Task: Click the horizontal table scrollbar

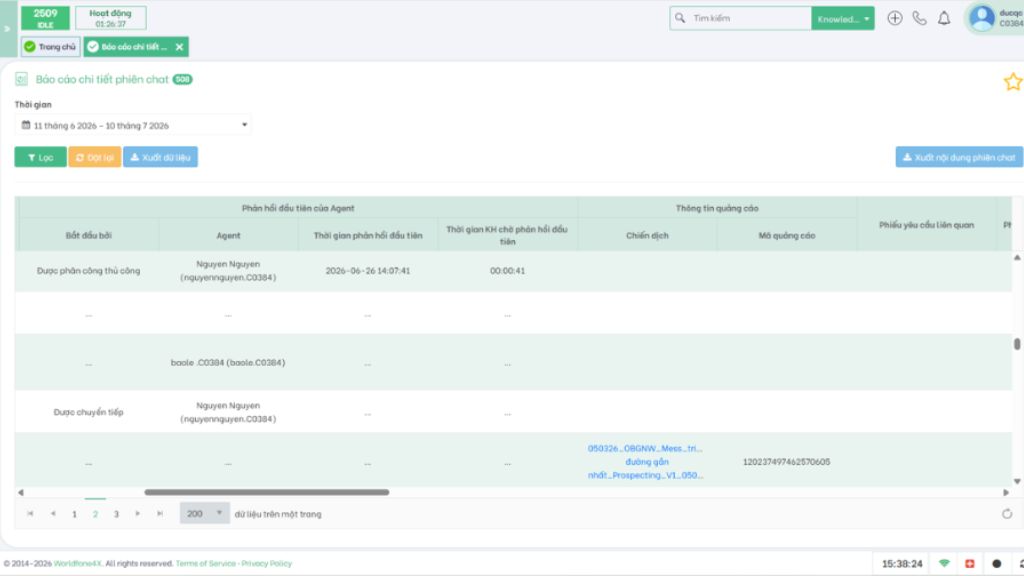Action: coord(266,492)
